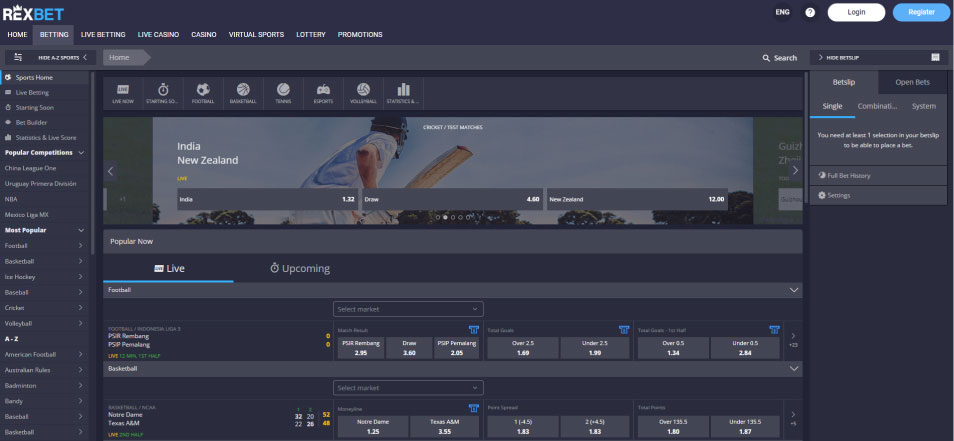The width and height of the screenshot is (954, 441).
Task: Collapse the Basketball live section
Action: (x=793, y=369)
